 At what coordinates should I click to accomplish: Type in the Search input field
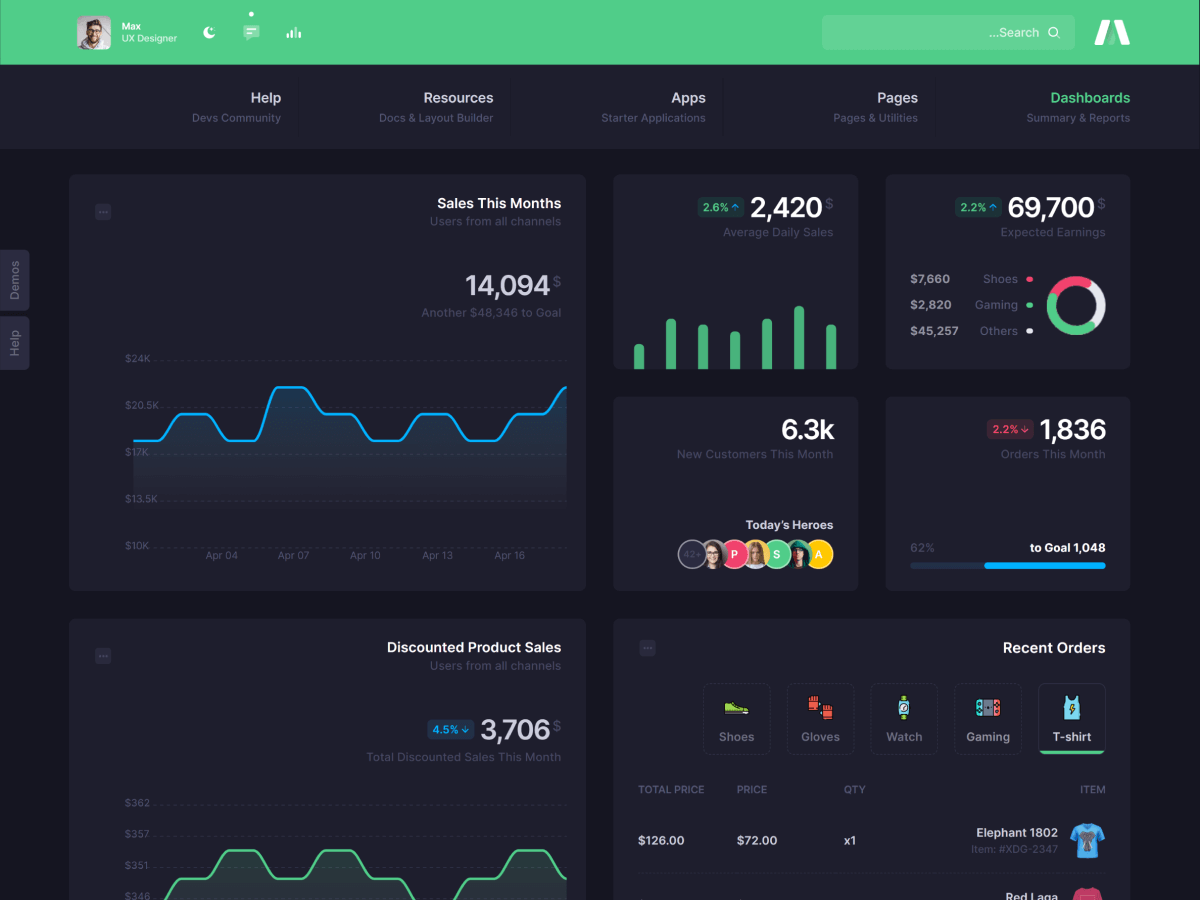click(930, 33)
